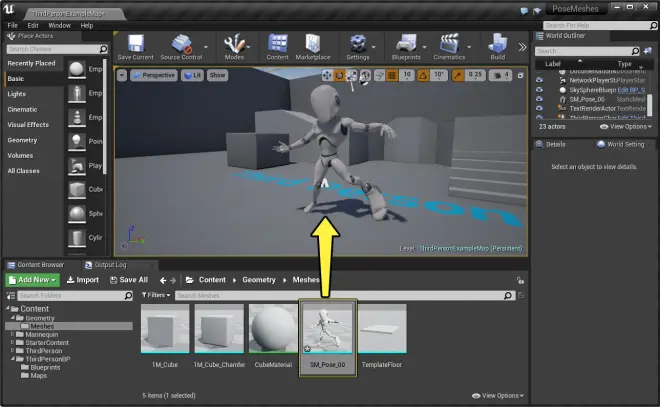Navigate forward with the right arrow in Content Browser
The height and width of the screenshot is (407, 660).
tap(173, 280)
